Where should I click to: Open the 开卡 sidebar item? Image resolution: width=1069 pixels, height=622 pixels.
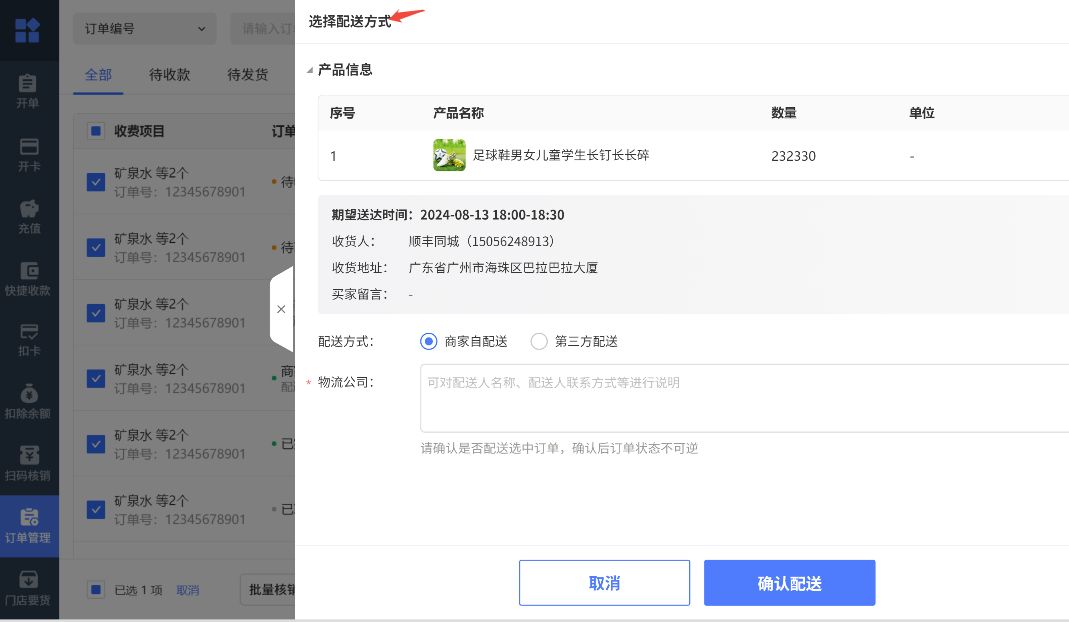28,155
